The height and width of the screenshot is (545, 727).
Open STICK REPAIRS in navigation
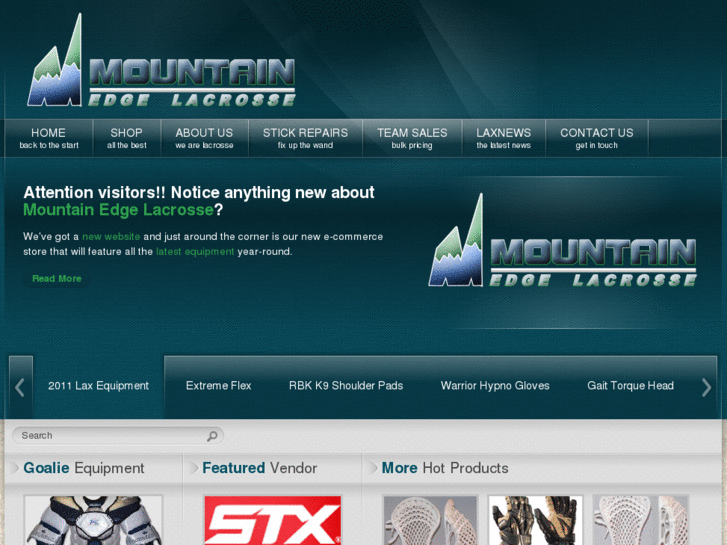pos(305,138)
